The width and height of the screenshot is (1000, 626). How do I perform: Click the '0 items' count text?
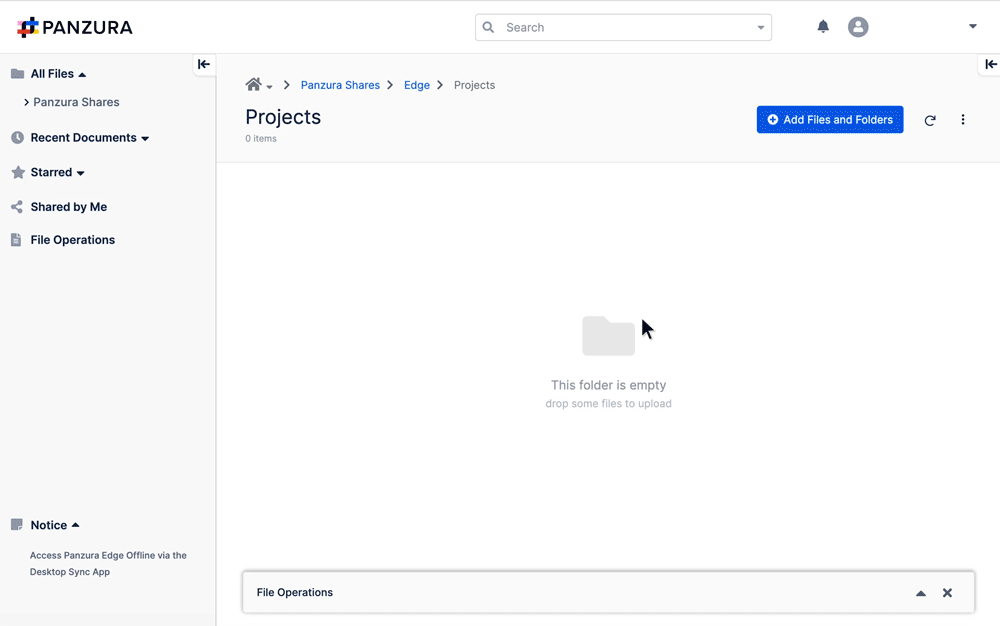[x=261, y=138]
